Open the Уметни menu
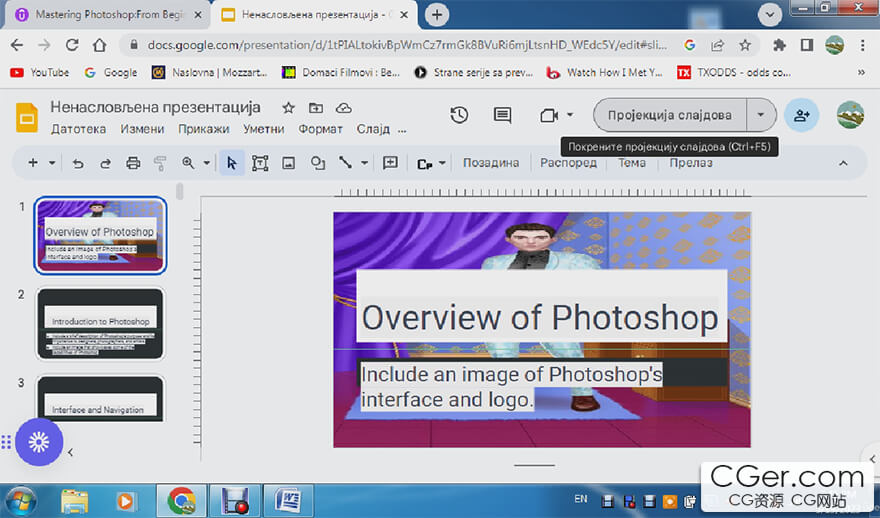880x518 pixels. [x=263, y=129]
